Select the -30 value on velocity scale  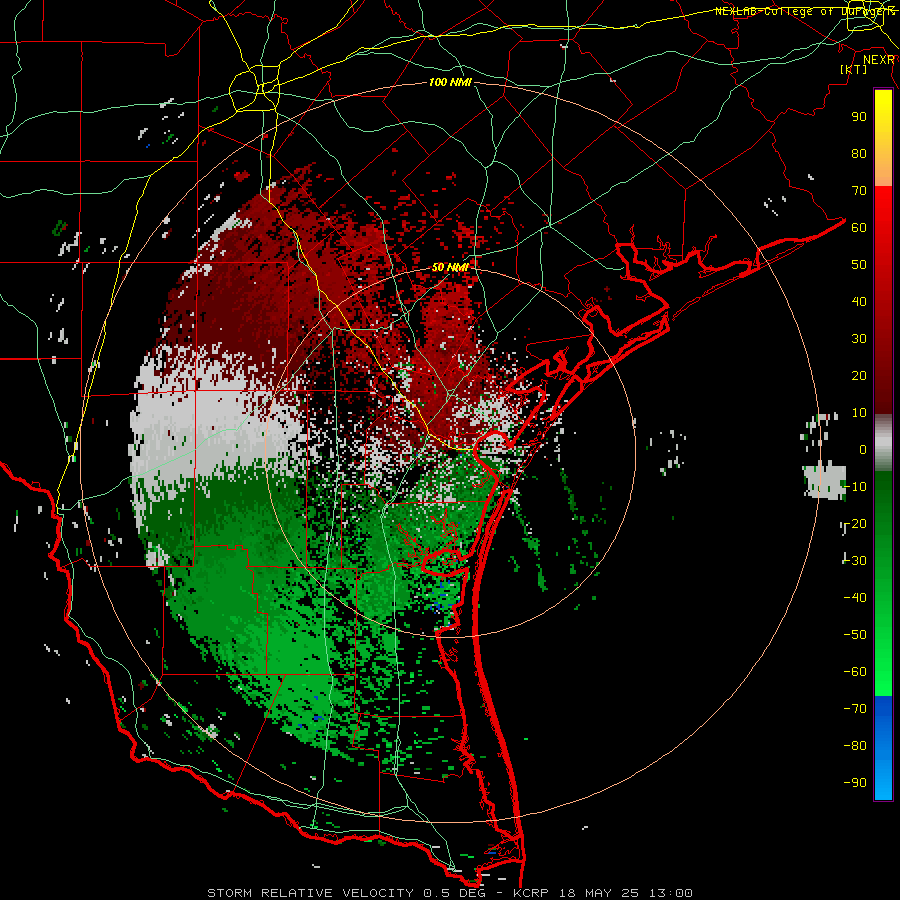tap(855, 560)
